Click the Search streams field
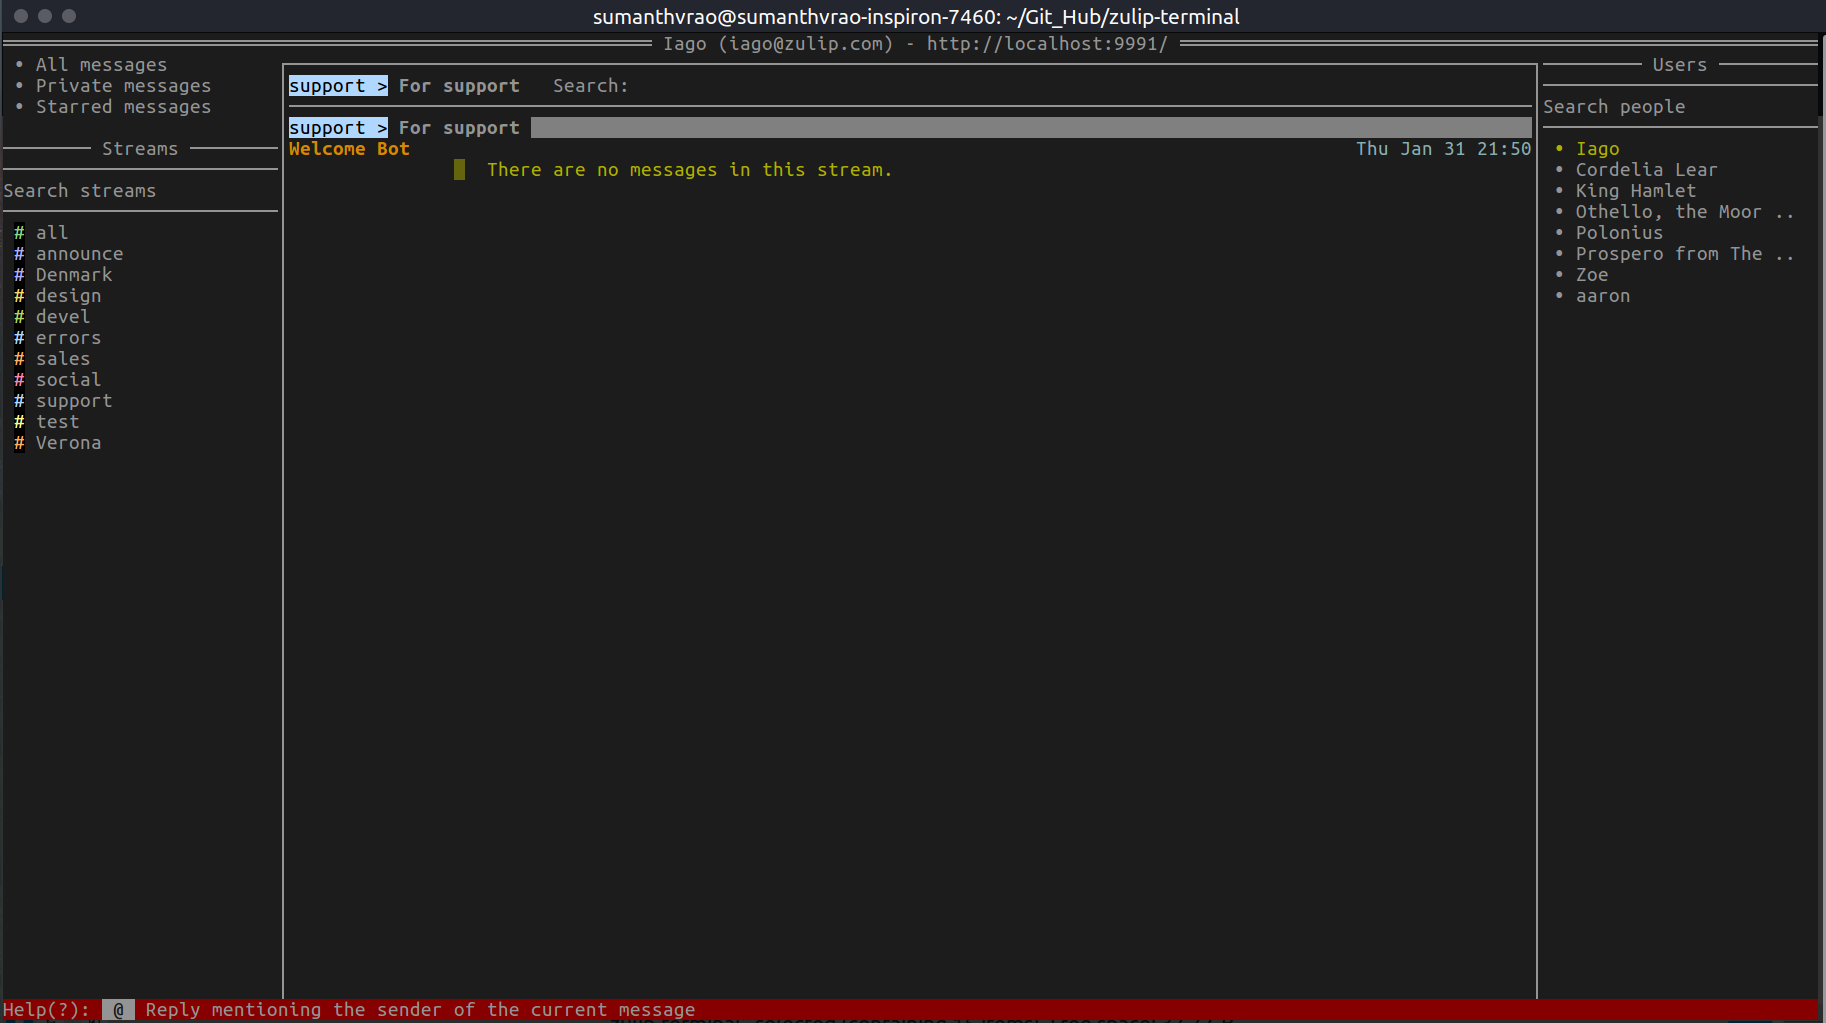Viewport: 1826px width, 1023px height. point(140,191)
